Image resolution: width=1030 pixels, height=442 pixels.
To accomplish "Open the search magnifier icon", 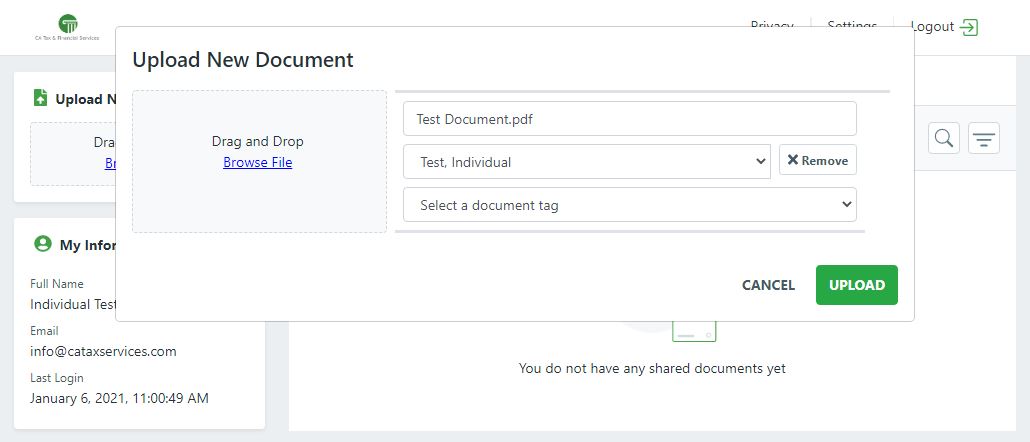I will (x=944, y=139).
